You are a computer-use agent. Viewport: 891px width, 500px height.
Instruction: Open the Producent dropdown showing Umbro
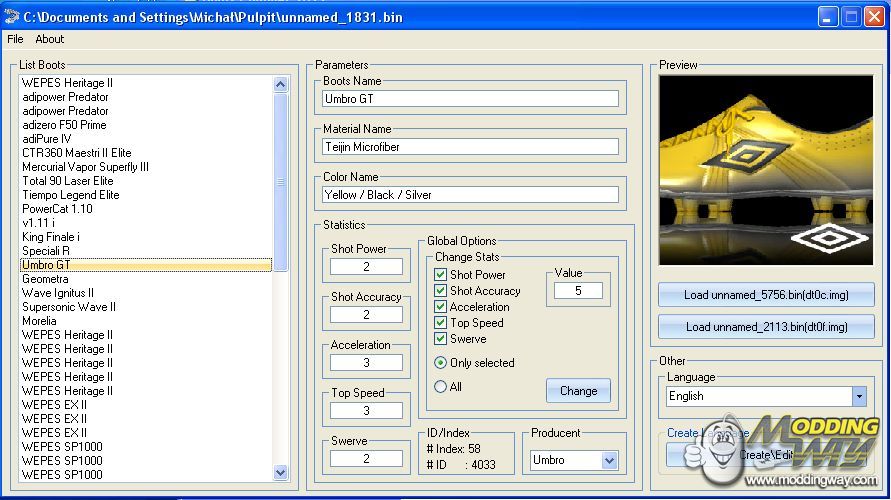point(609,460)
